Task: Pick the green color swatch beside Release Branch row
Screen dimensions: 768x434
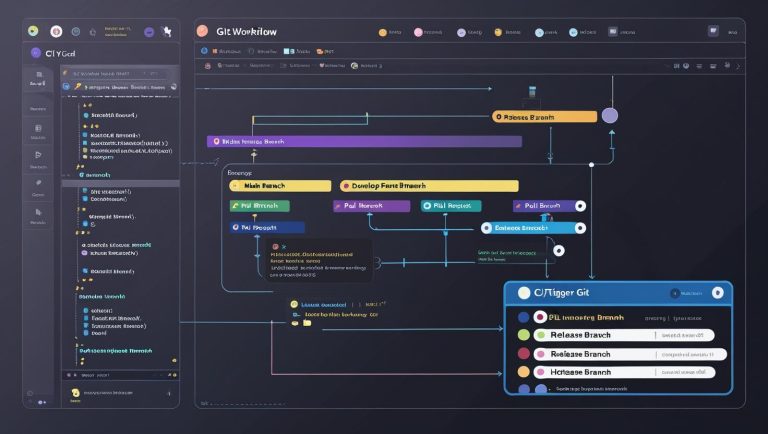Action: coord(524,335)
